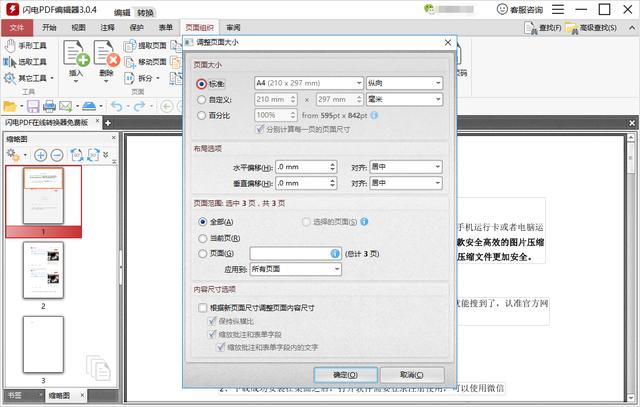The height and width of the screenshot is (407, 640).
Task: Click the 取消 button
Action: pyautogui.click(x=411, y=374)
